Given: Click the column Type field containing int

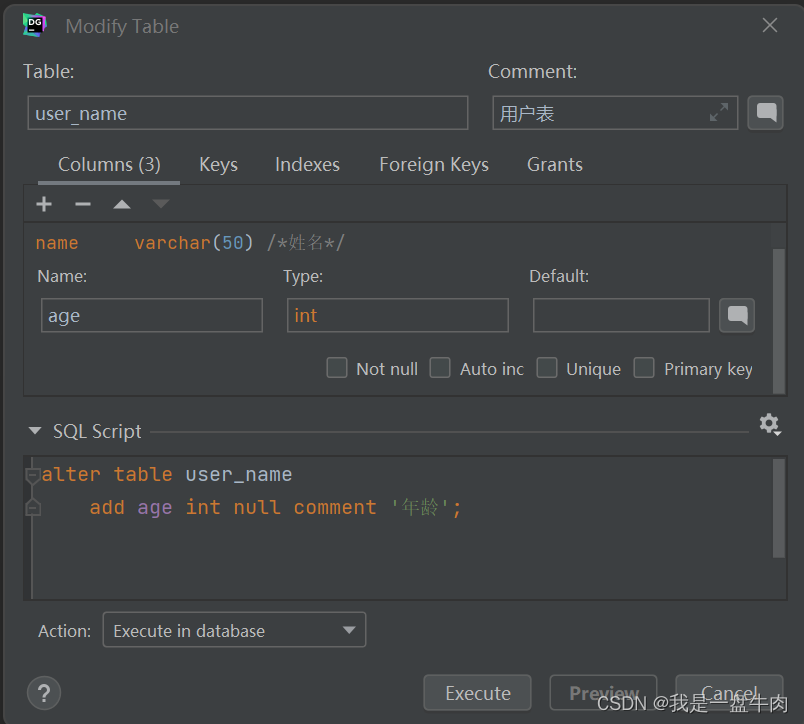Looking at the screenshot, I should 398,315.
